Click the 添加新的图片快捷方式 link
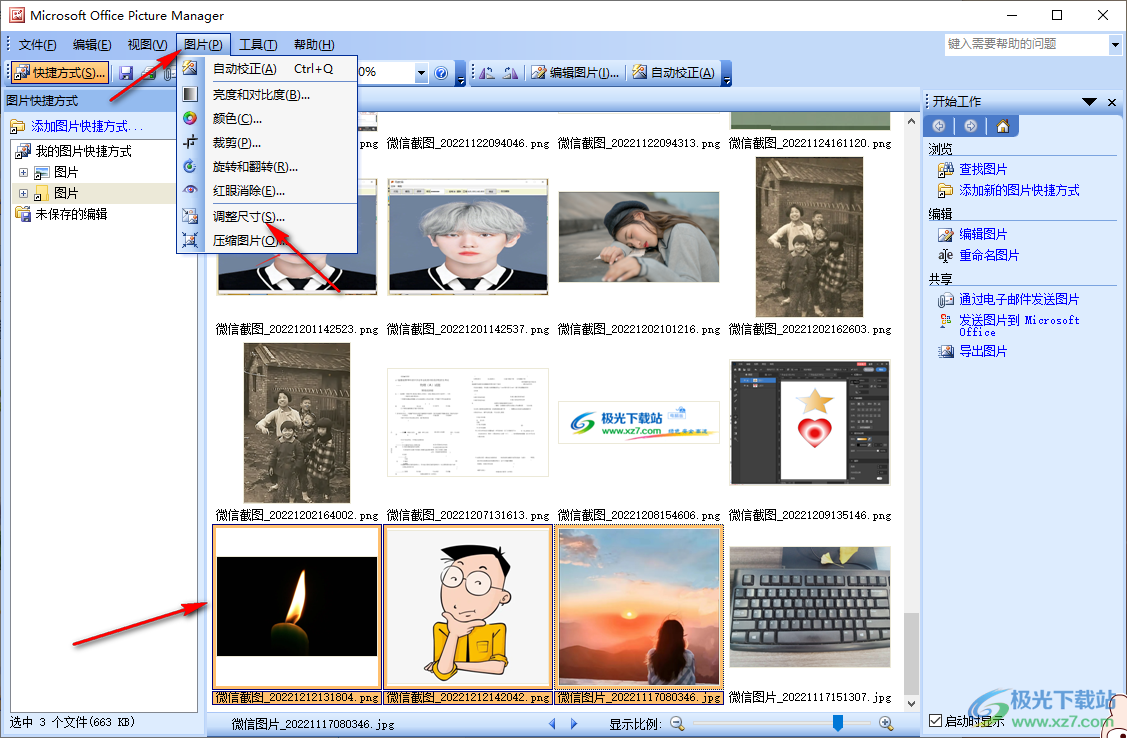 (1019, 190)
